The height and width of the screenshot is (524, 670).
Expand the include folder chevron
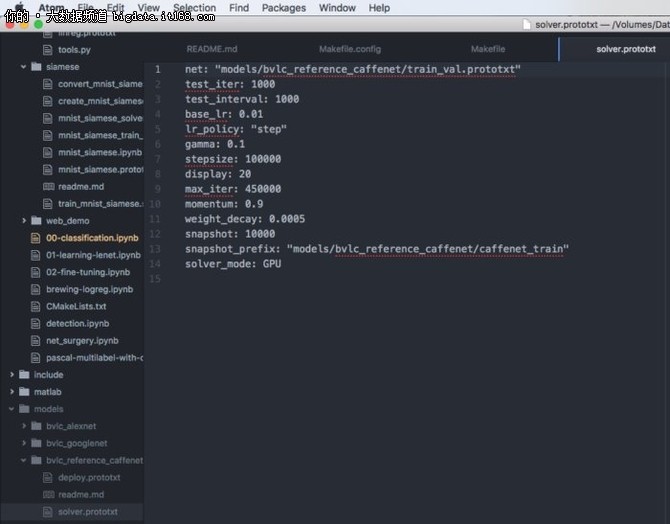[12, 374]
